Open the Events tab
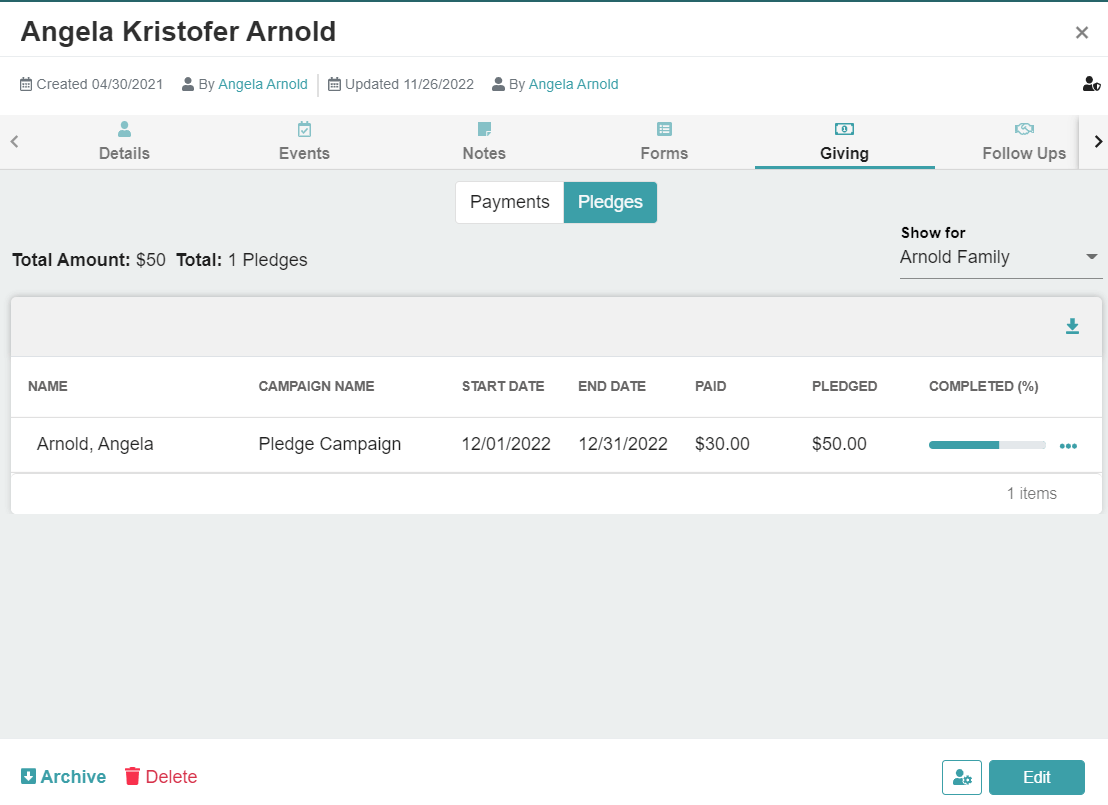Viewport: 1108px width, 805px height. coord(305,142)
